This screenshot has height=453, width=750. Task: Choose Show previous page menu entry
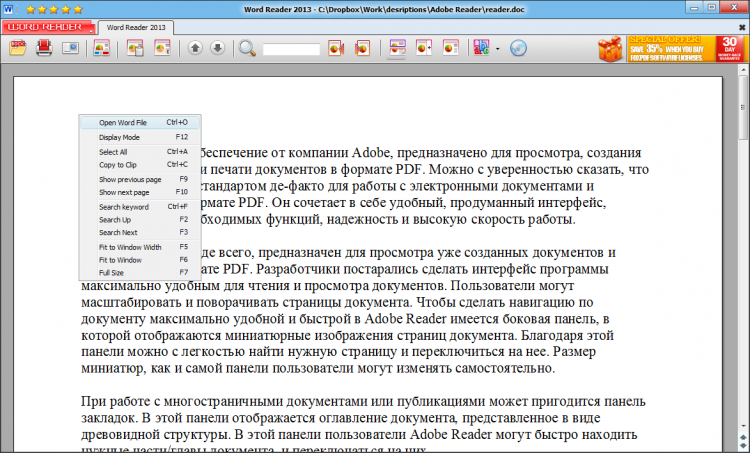[140, 179]
